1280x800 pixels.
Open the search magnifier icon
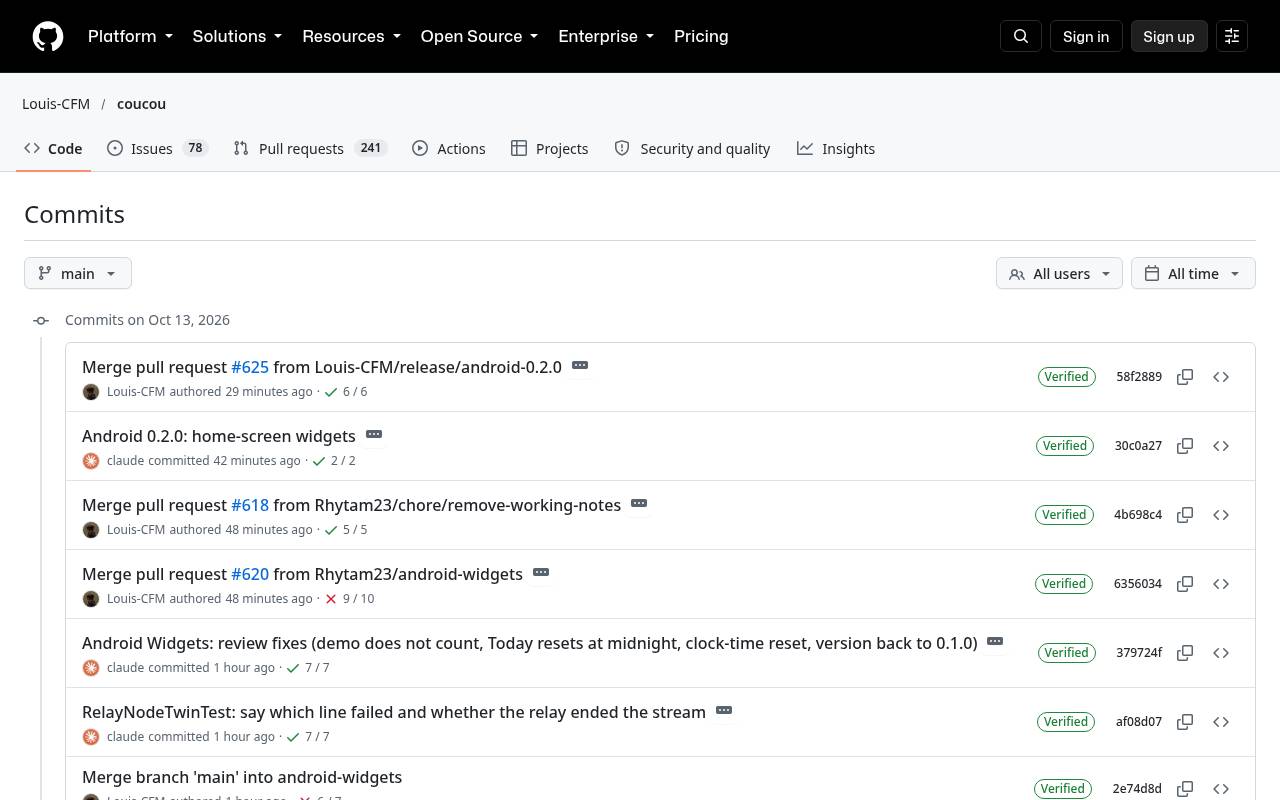(1021, 36)
